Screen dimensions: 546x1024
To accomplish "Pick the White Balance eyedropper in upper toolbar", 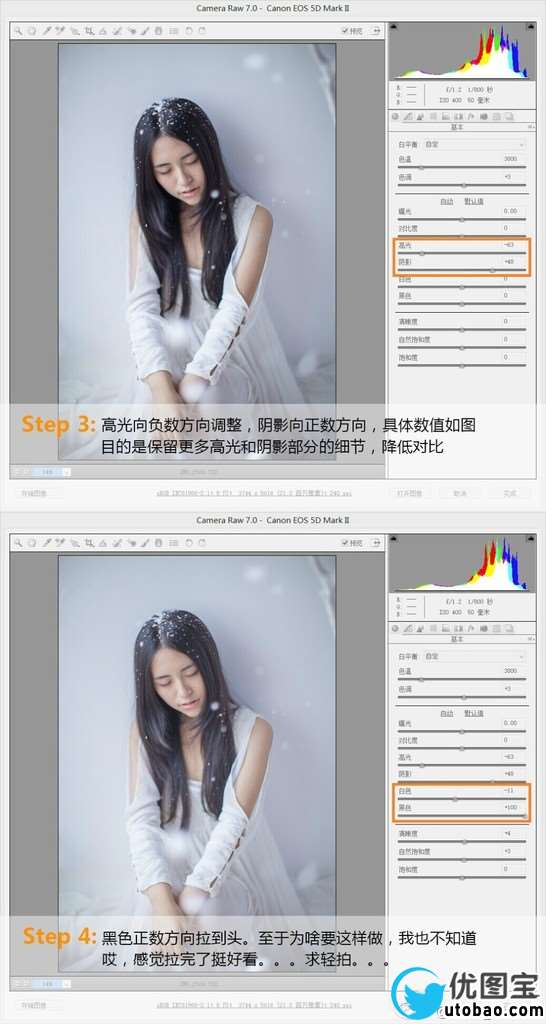I will pyautogui.click(x=46, y=31).
